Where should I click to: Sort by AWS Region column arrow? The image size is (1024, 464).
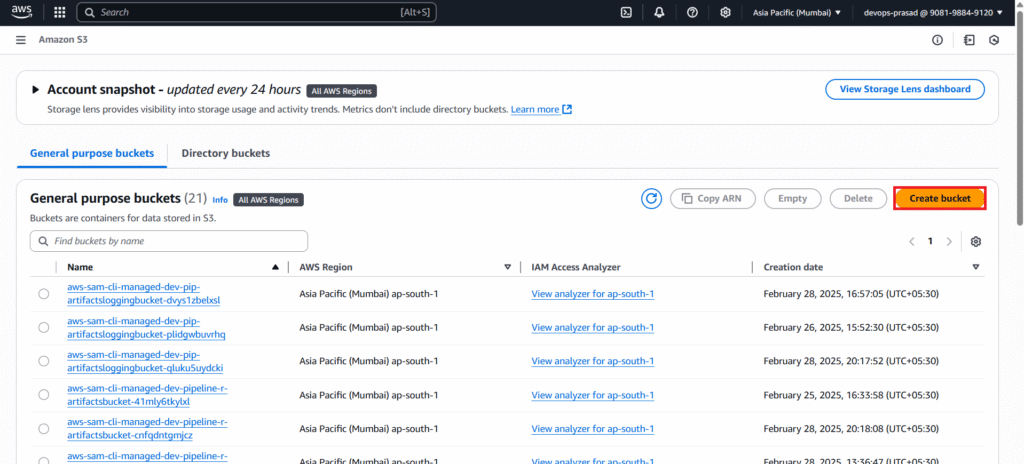tap(507, 267)
